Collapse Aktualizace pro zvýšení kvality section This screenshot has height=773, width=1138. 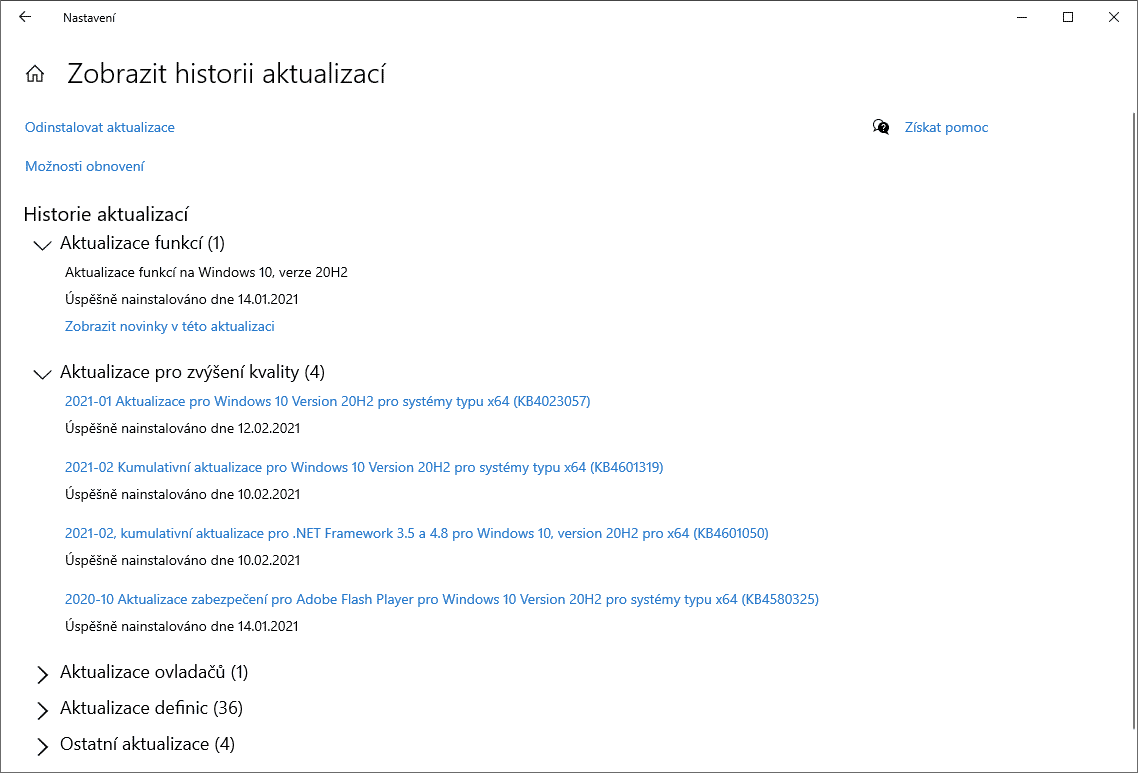click(42, 374)
